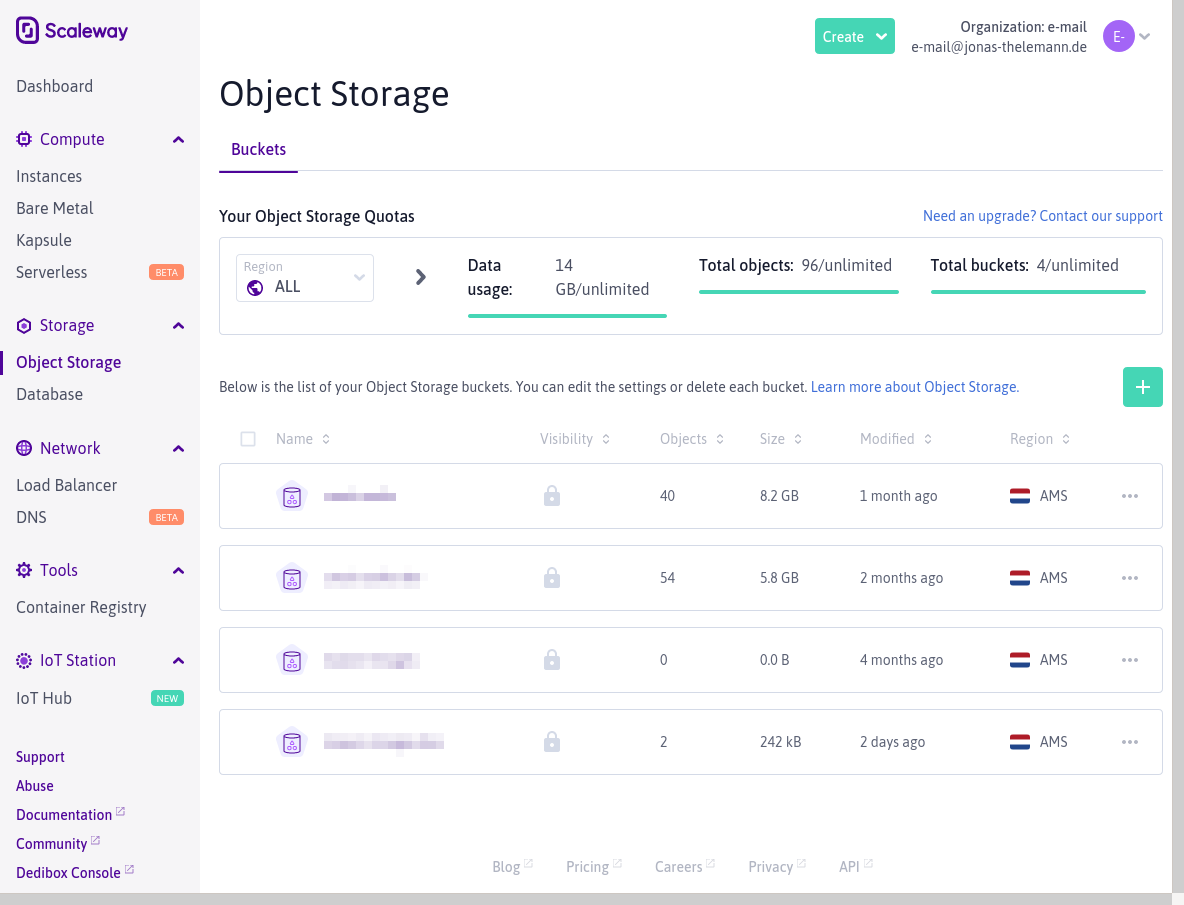Open Bare Metal in the sidebar
Screen dimensions: 1184x905
coord(54,208)
